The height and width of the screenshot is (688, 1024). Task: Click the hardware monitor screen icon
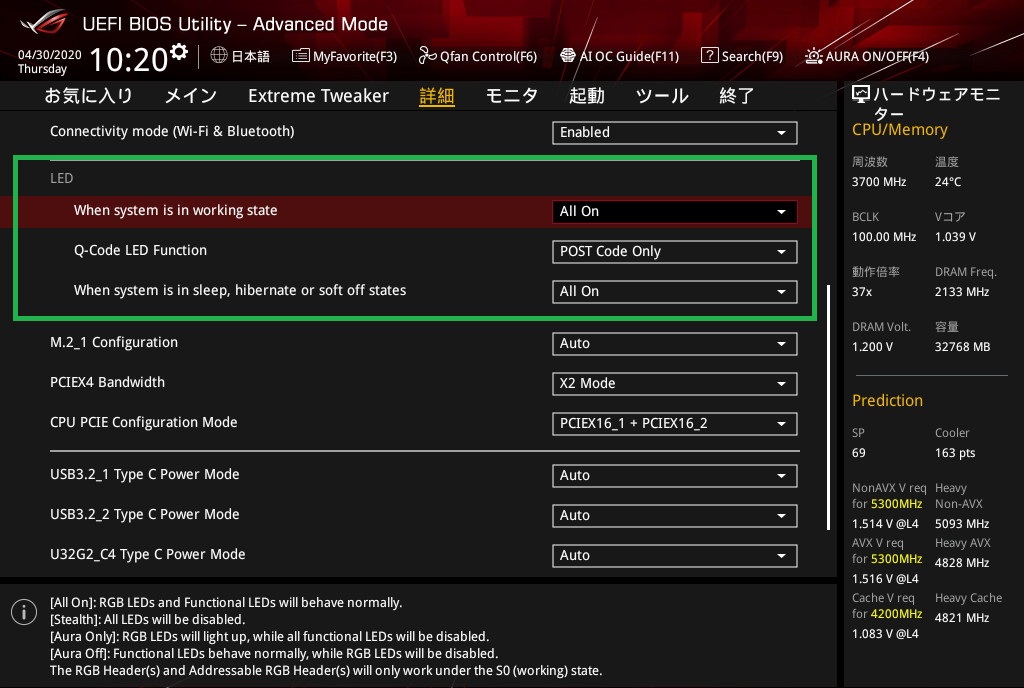tap(861, 95)
